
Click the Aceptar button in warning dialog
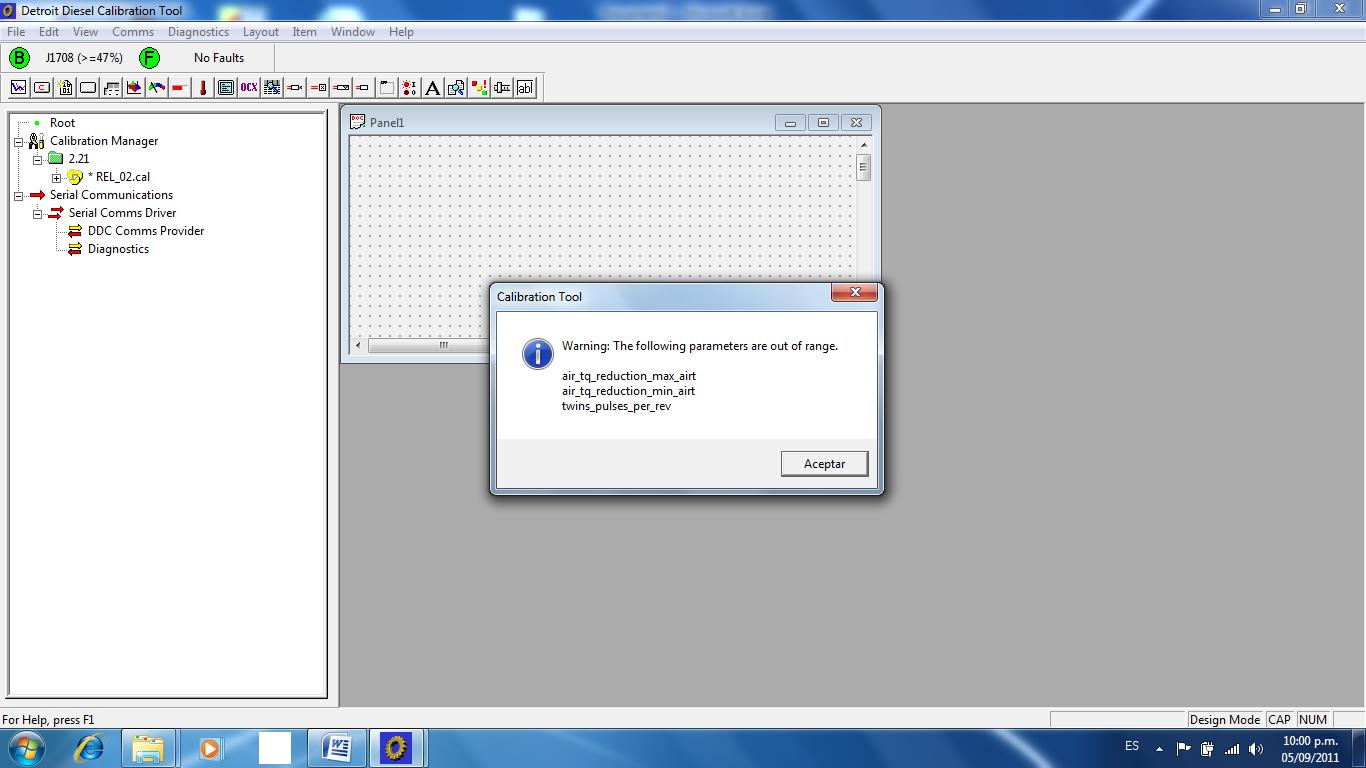[824, 464]
